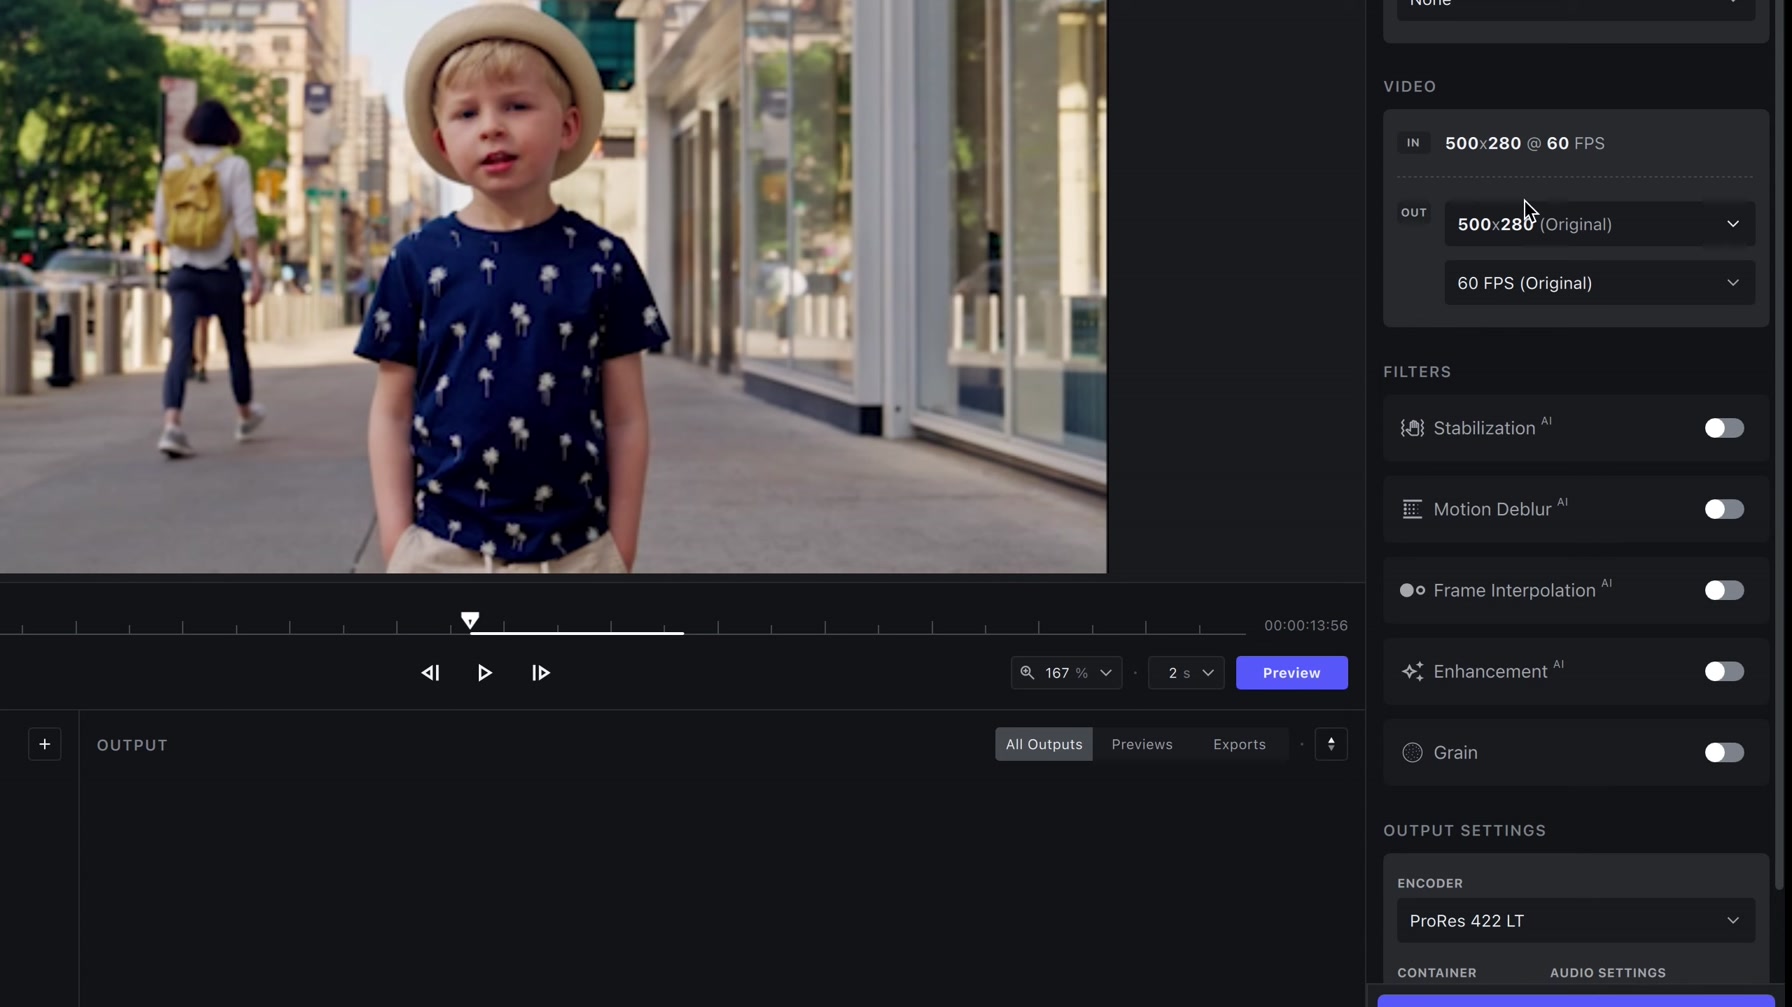This screenshot has height=1007, width=1792.
Task: Click the Stabilization label
Action: click(1484, 428)
